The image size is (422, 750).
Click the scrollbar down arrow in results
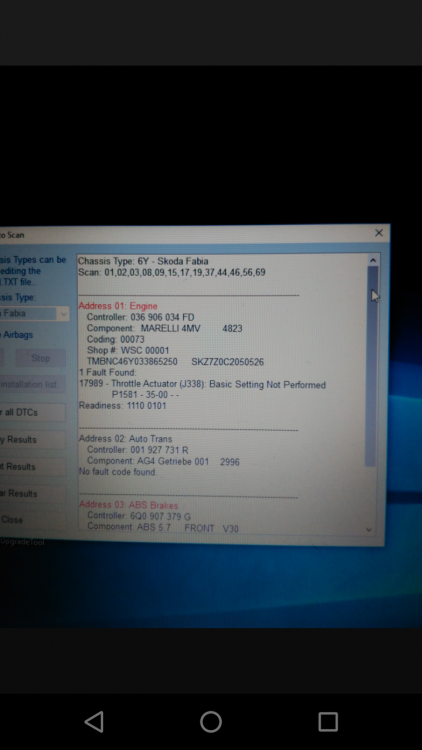coord(368,529)
